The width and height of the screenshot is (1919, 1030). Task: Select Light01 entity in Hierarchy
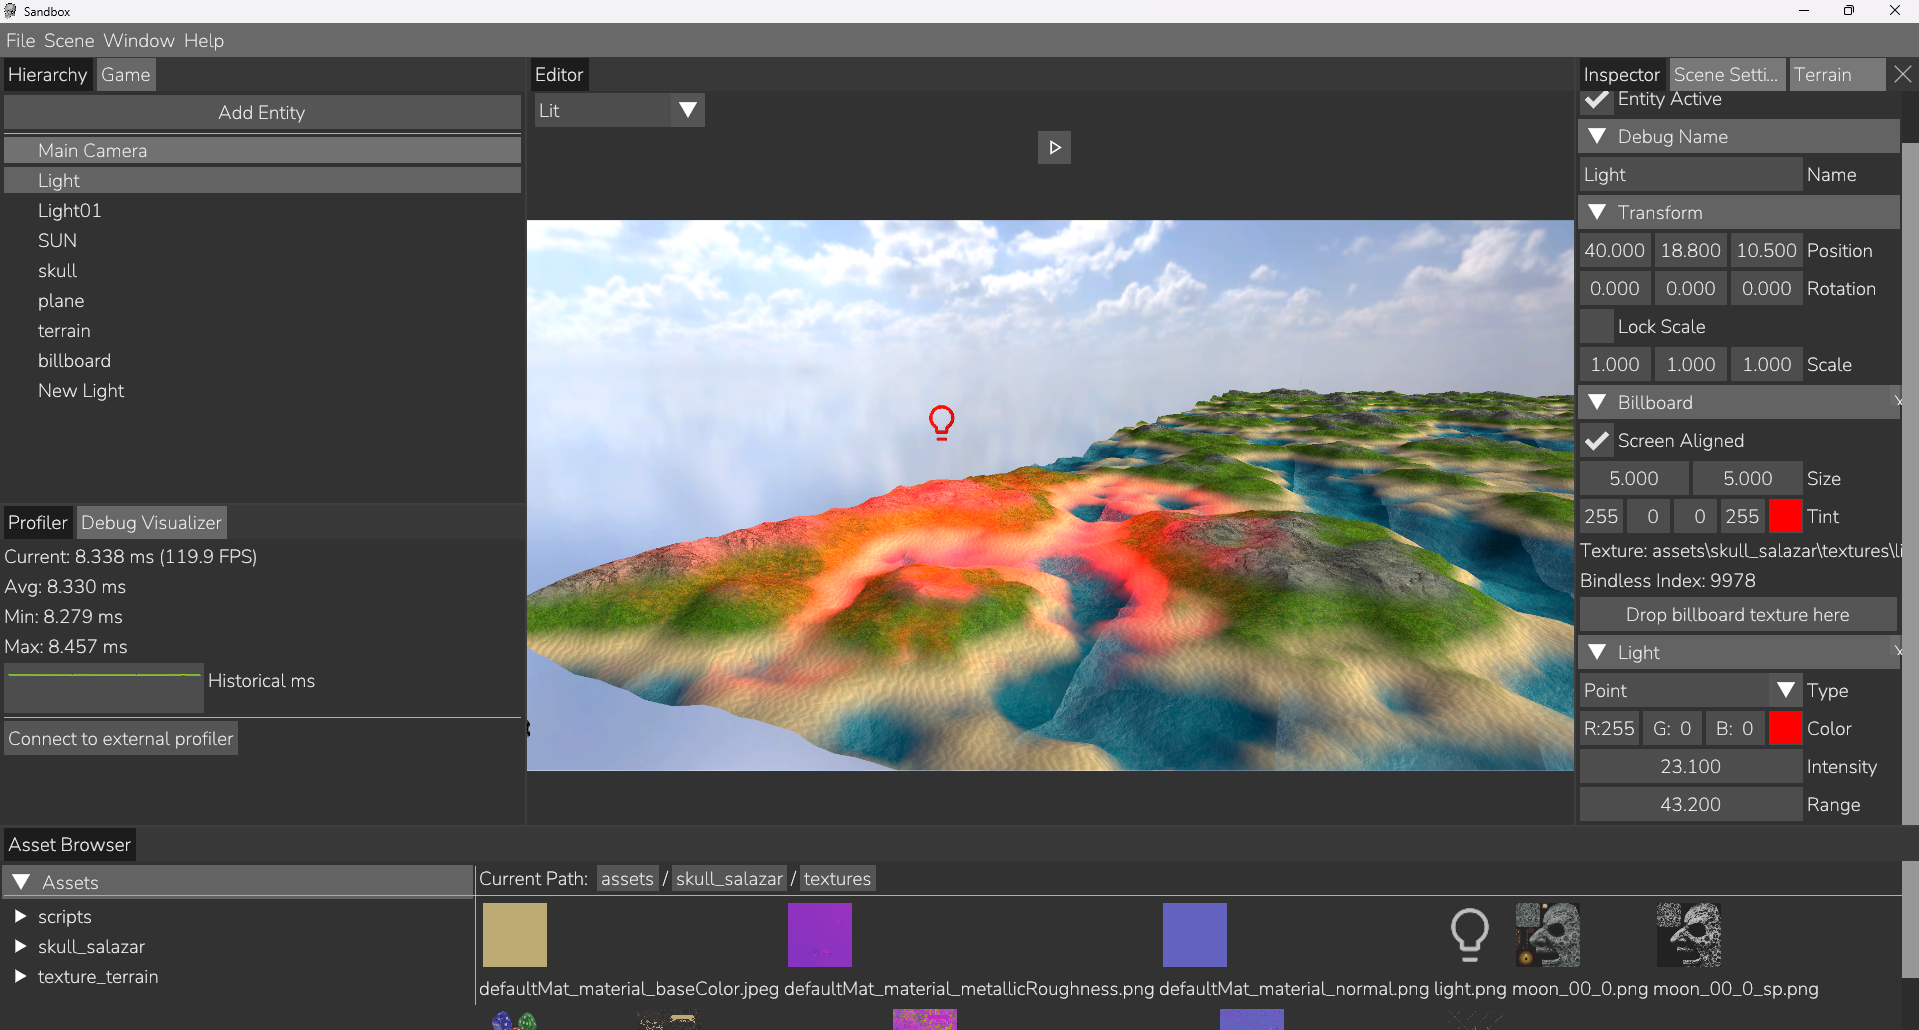click(x=262, y=211)
